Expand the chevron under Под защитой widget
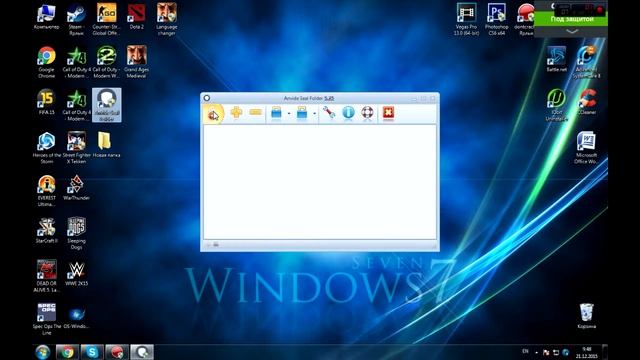 572,31
